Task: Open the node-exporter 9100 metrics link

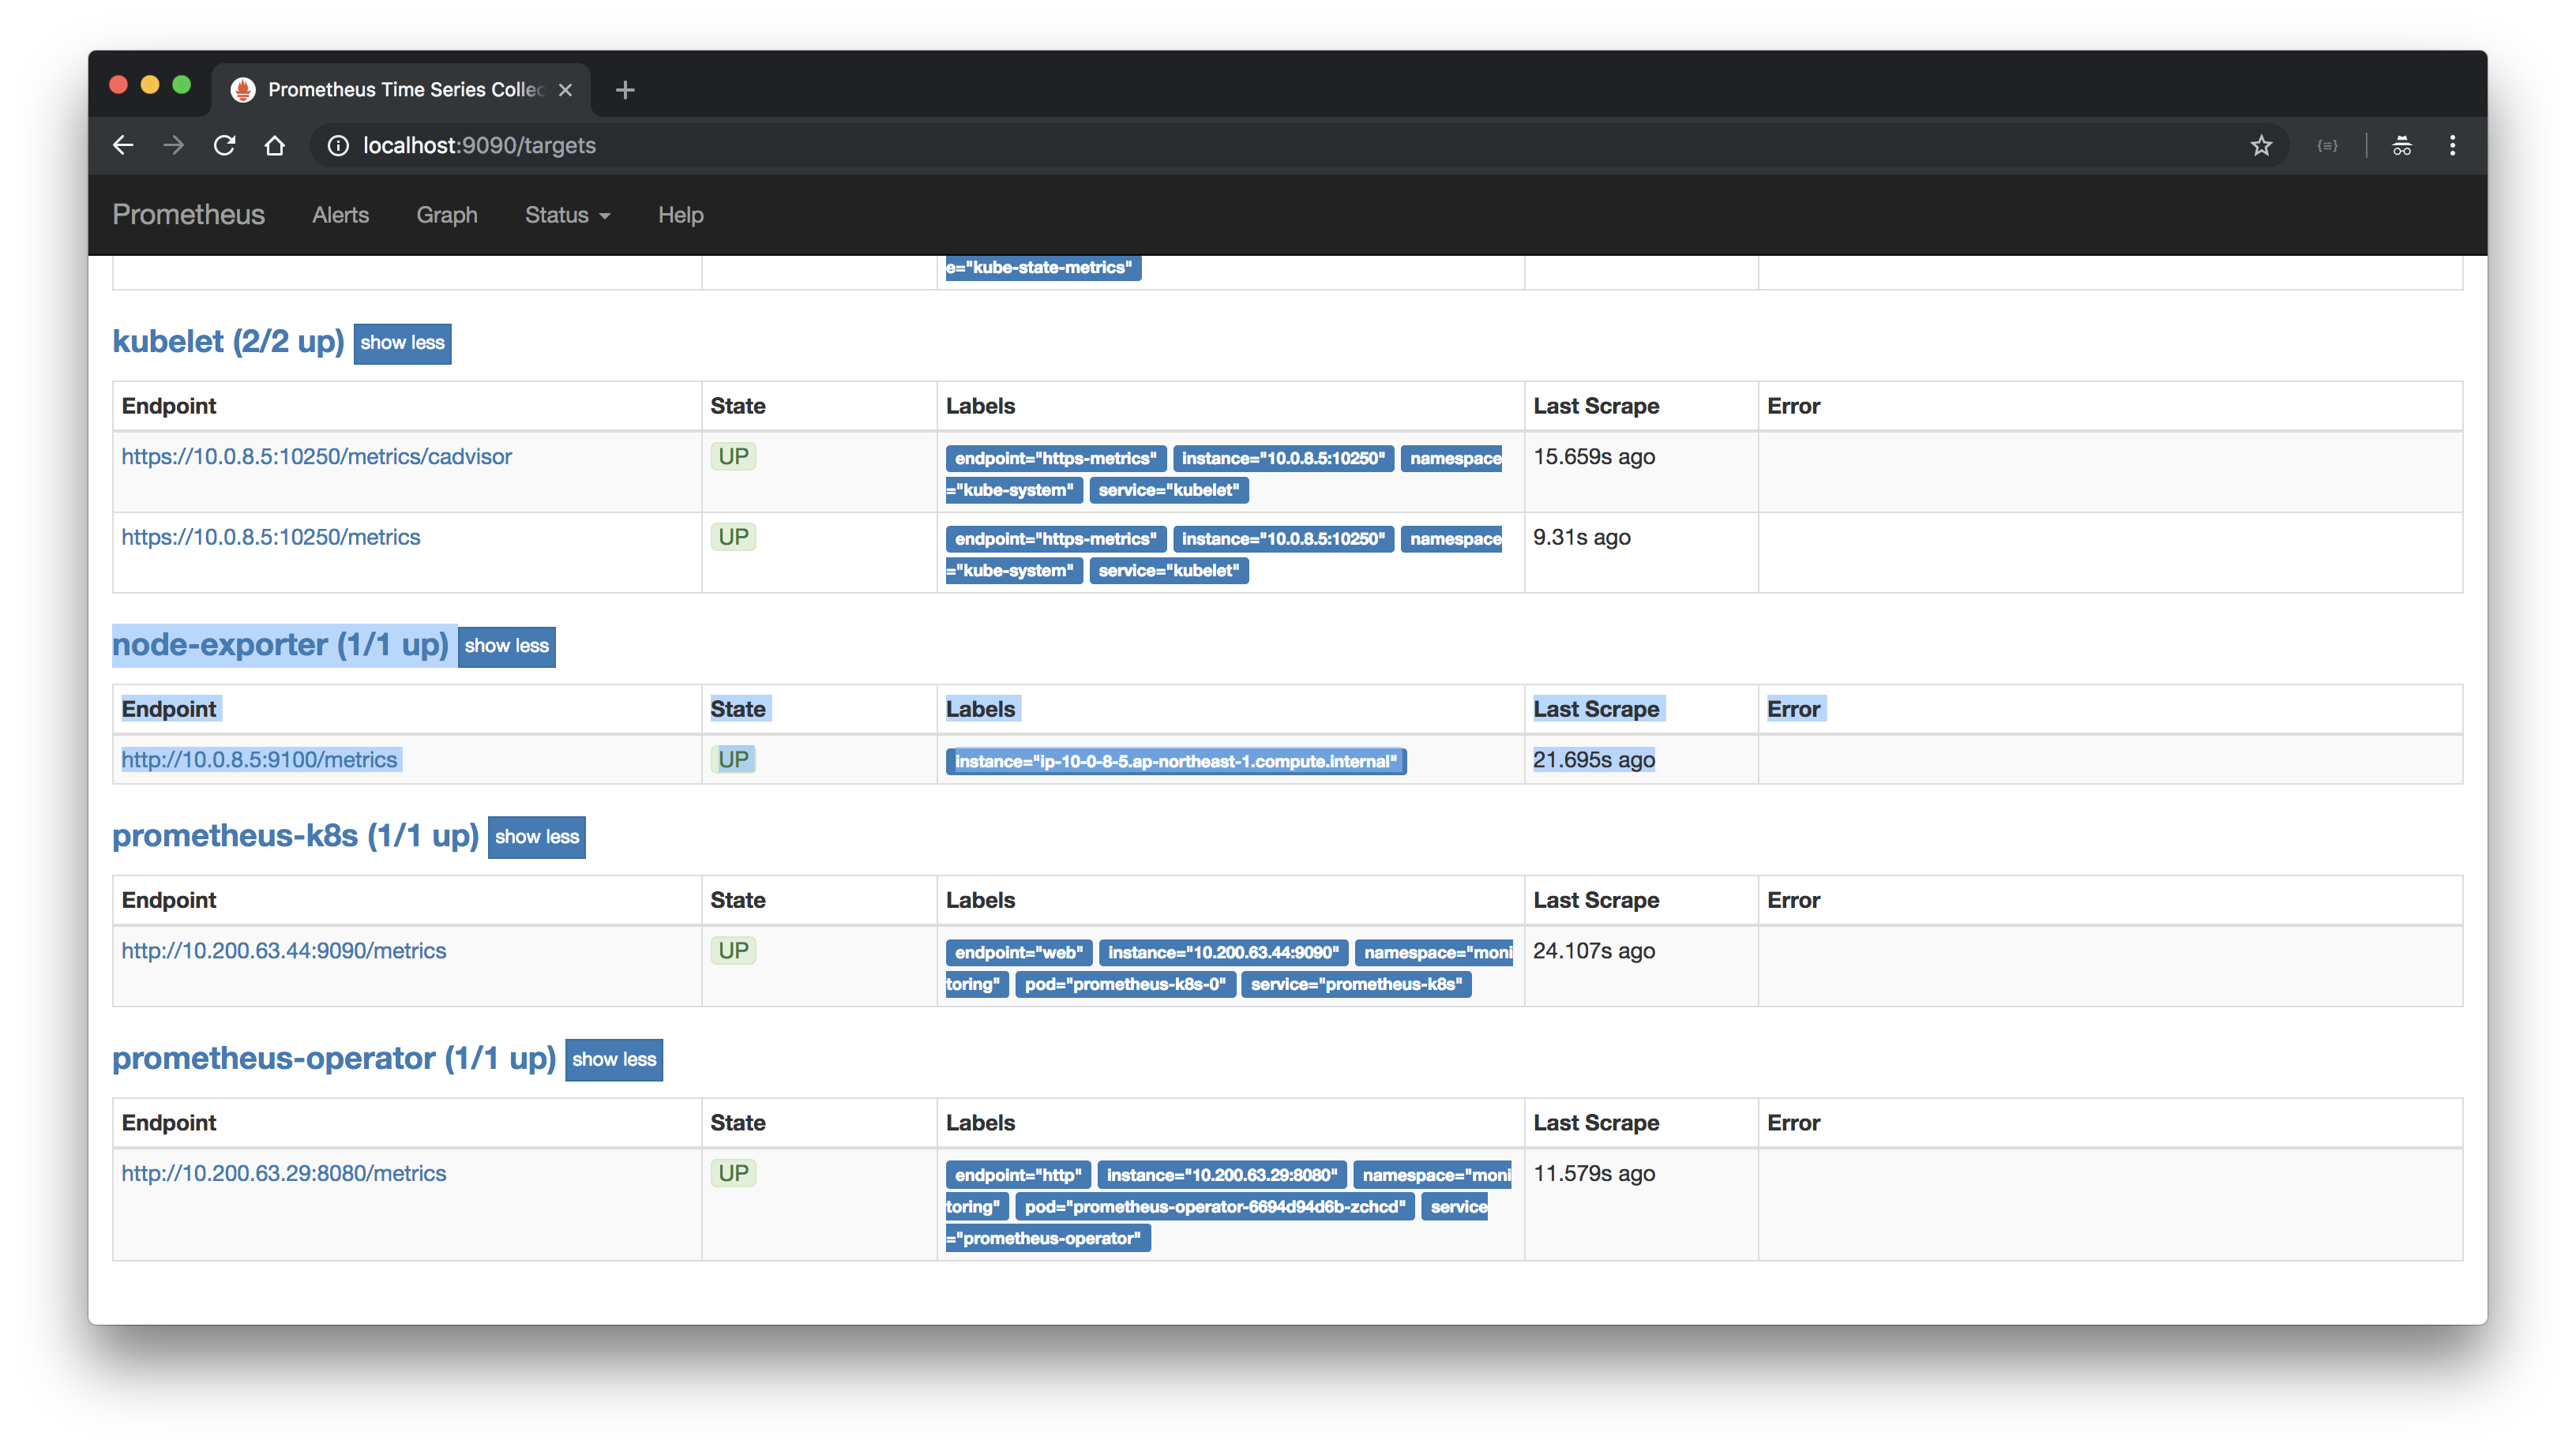Action: (259, 760)
